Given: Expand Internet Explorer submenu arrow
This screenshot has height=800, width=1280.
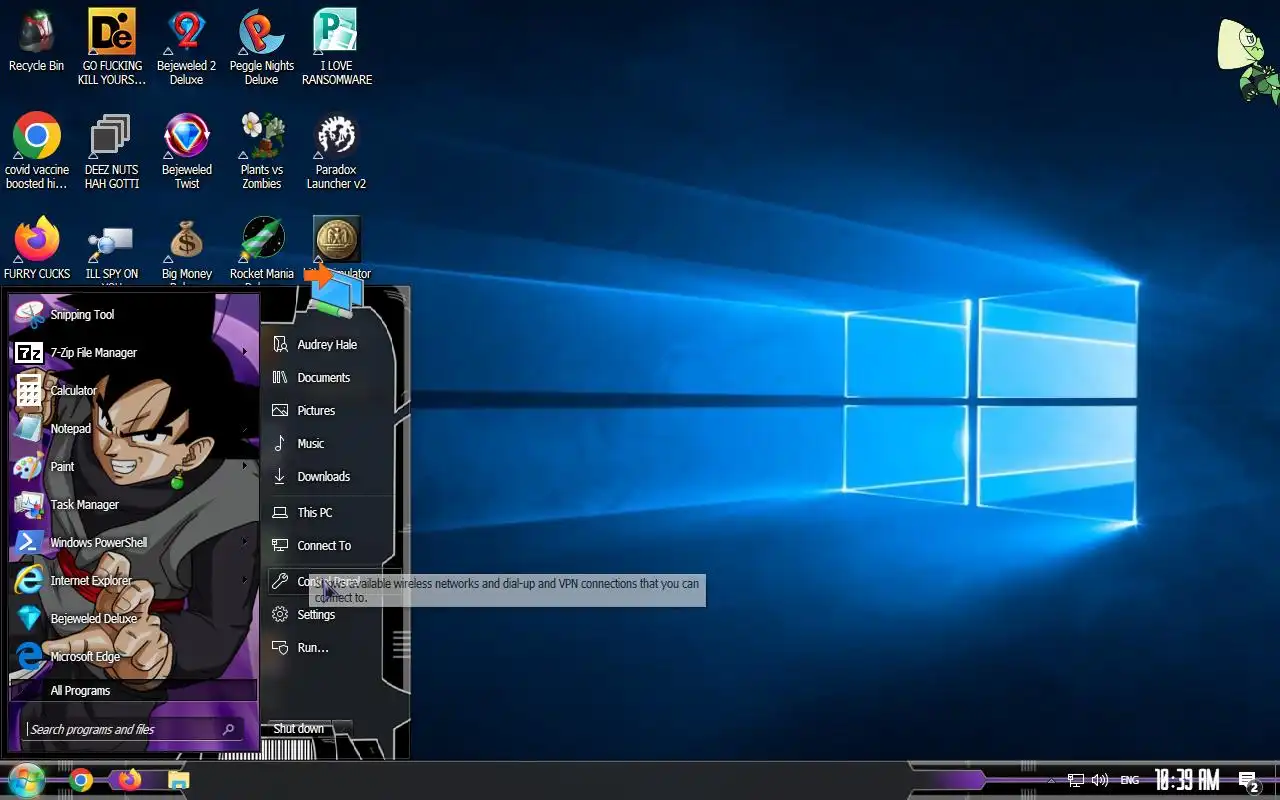Looking at the screenshot, I should pyautogui.click(x=245, y=581).
